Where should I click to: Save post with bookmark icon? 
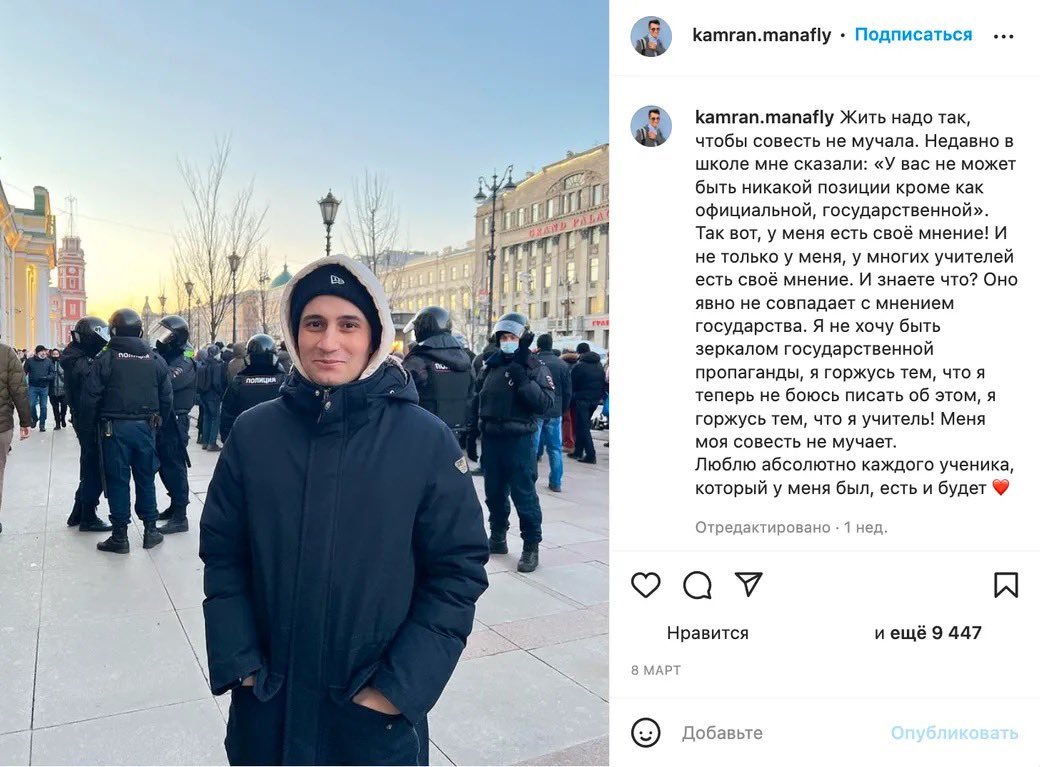tap(1006, 585)
